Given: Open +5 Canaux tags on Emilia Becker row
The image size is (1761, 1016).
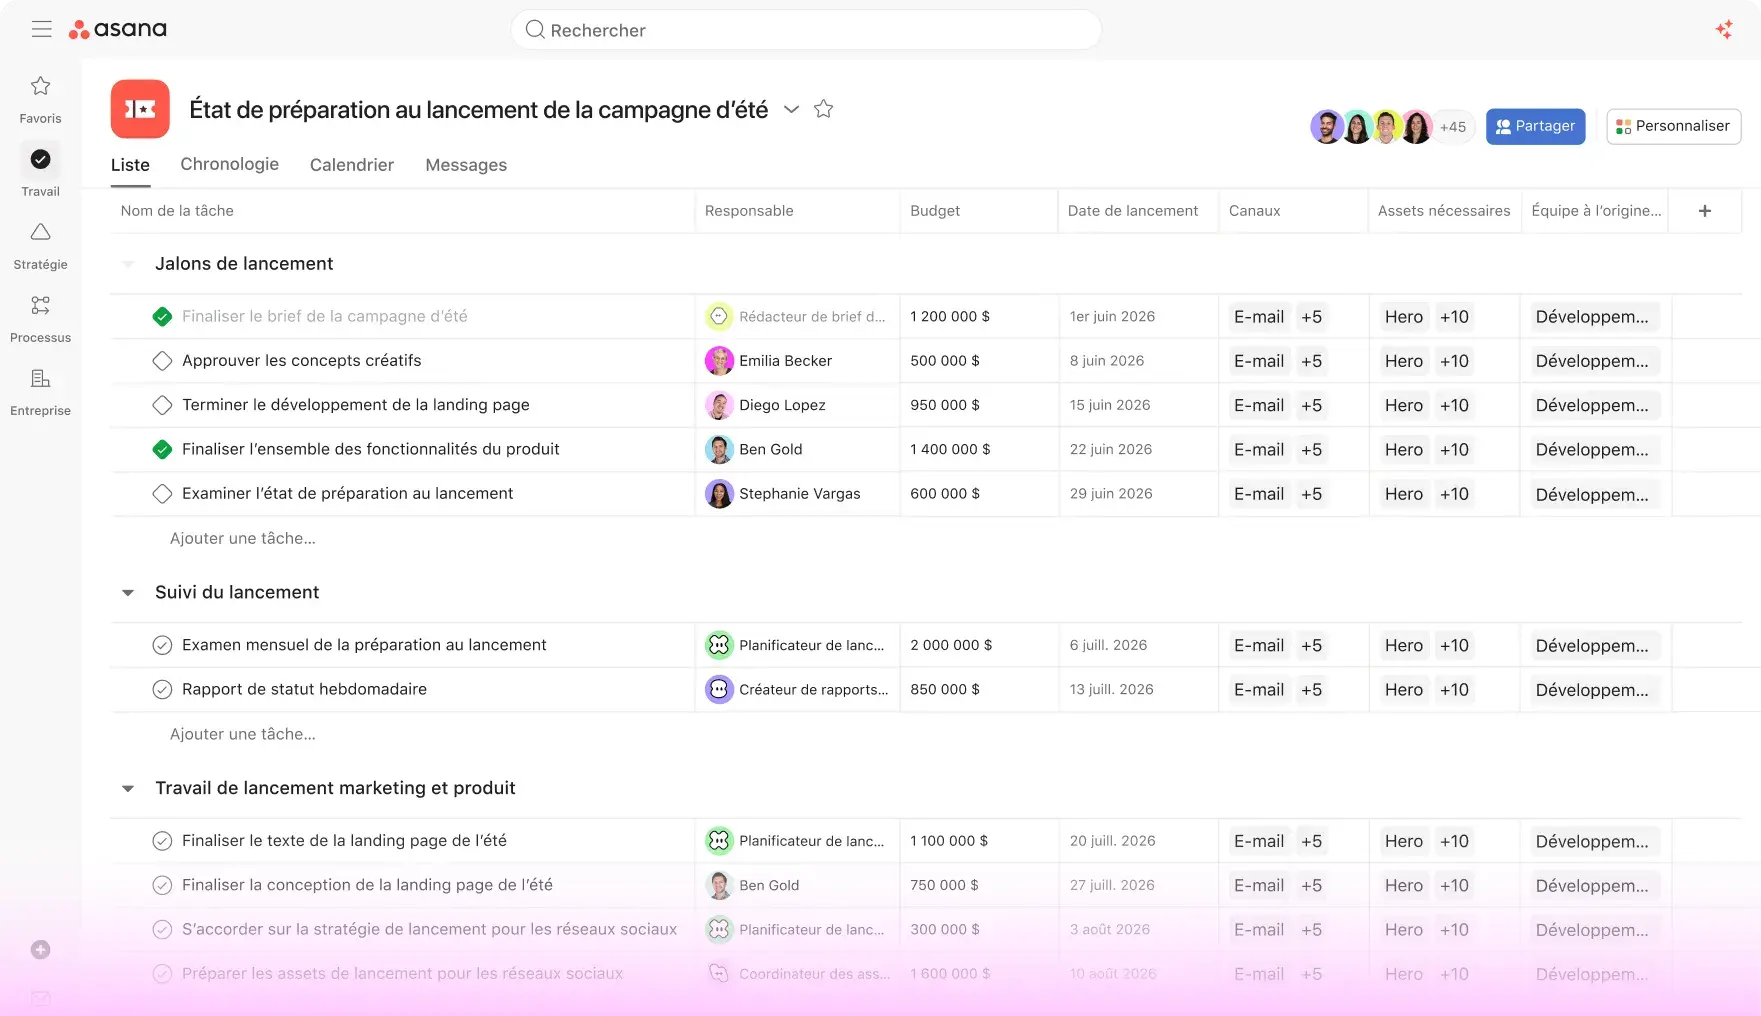Looking at the screenshot, I should click(1311, 361).
